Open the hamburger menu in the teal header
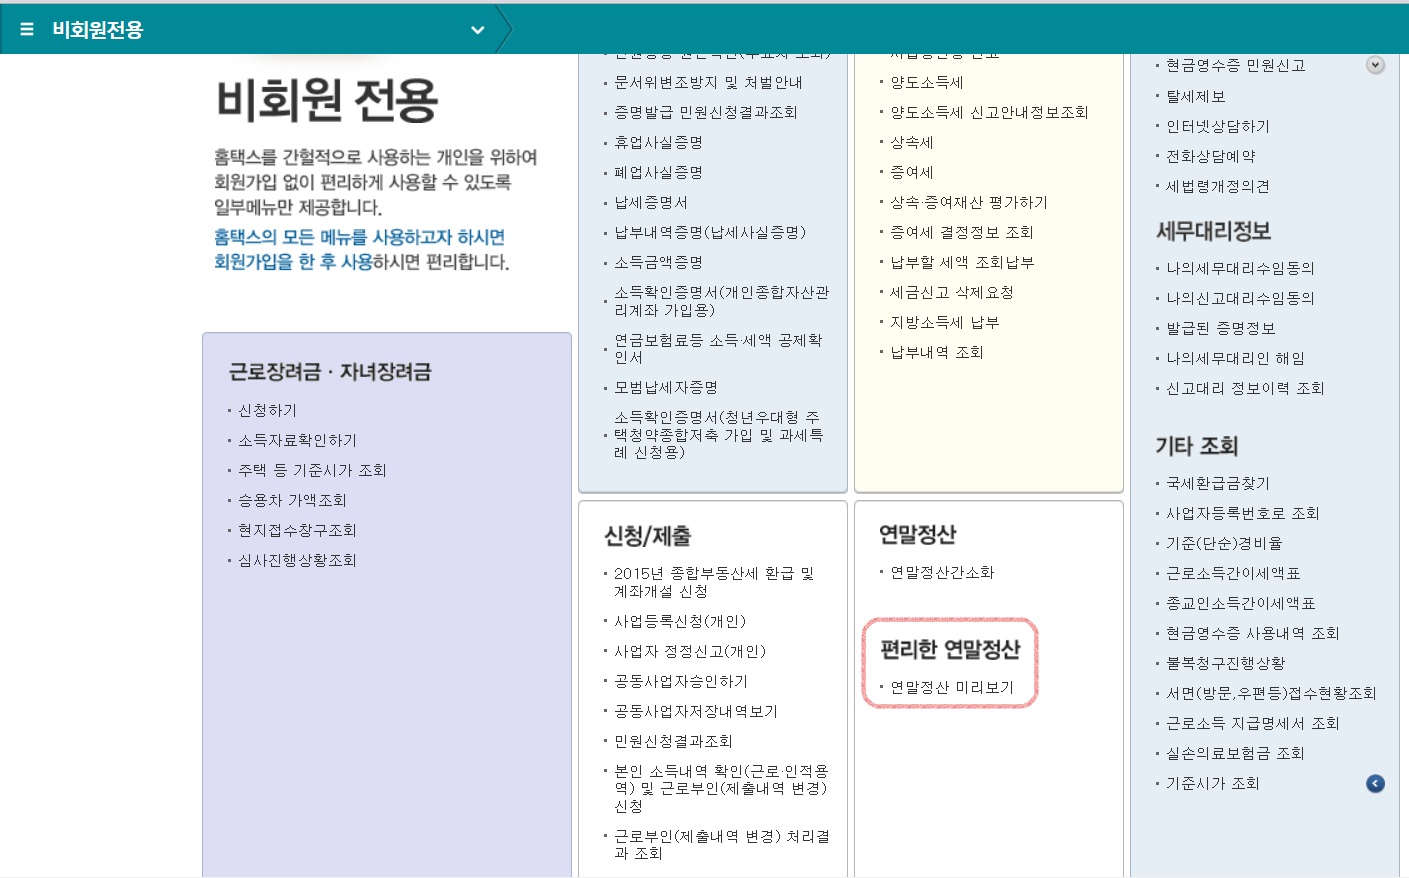Screen dimensions: 1409x878 pyautogui.click(x=26, y=28)
